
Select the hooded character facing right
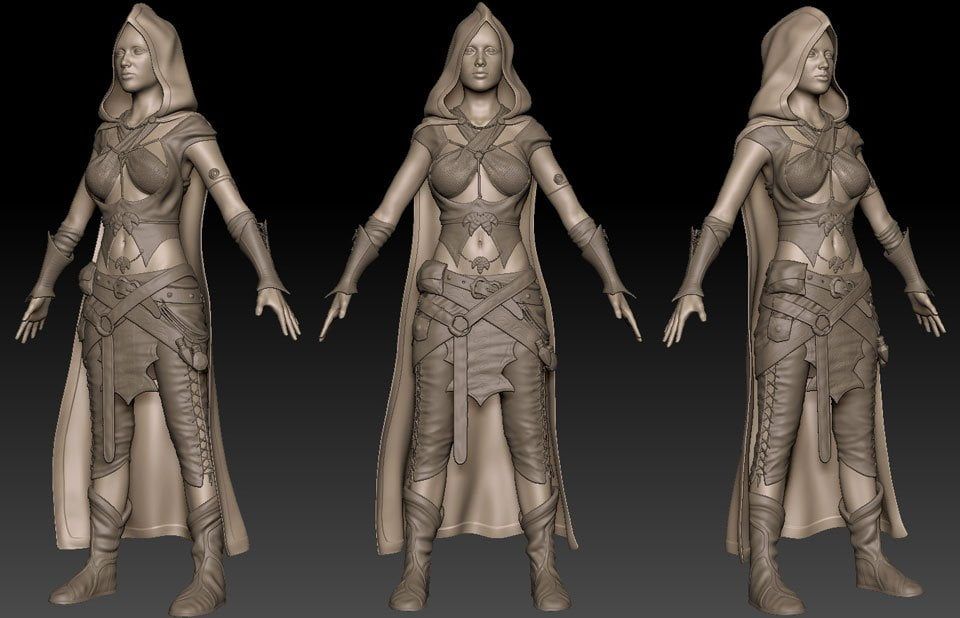[805, 309]
